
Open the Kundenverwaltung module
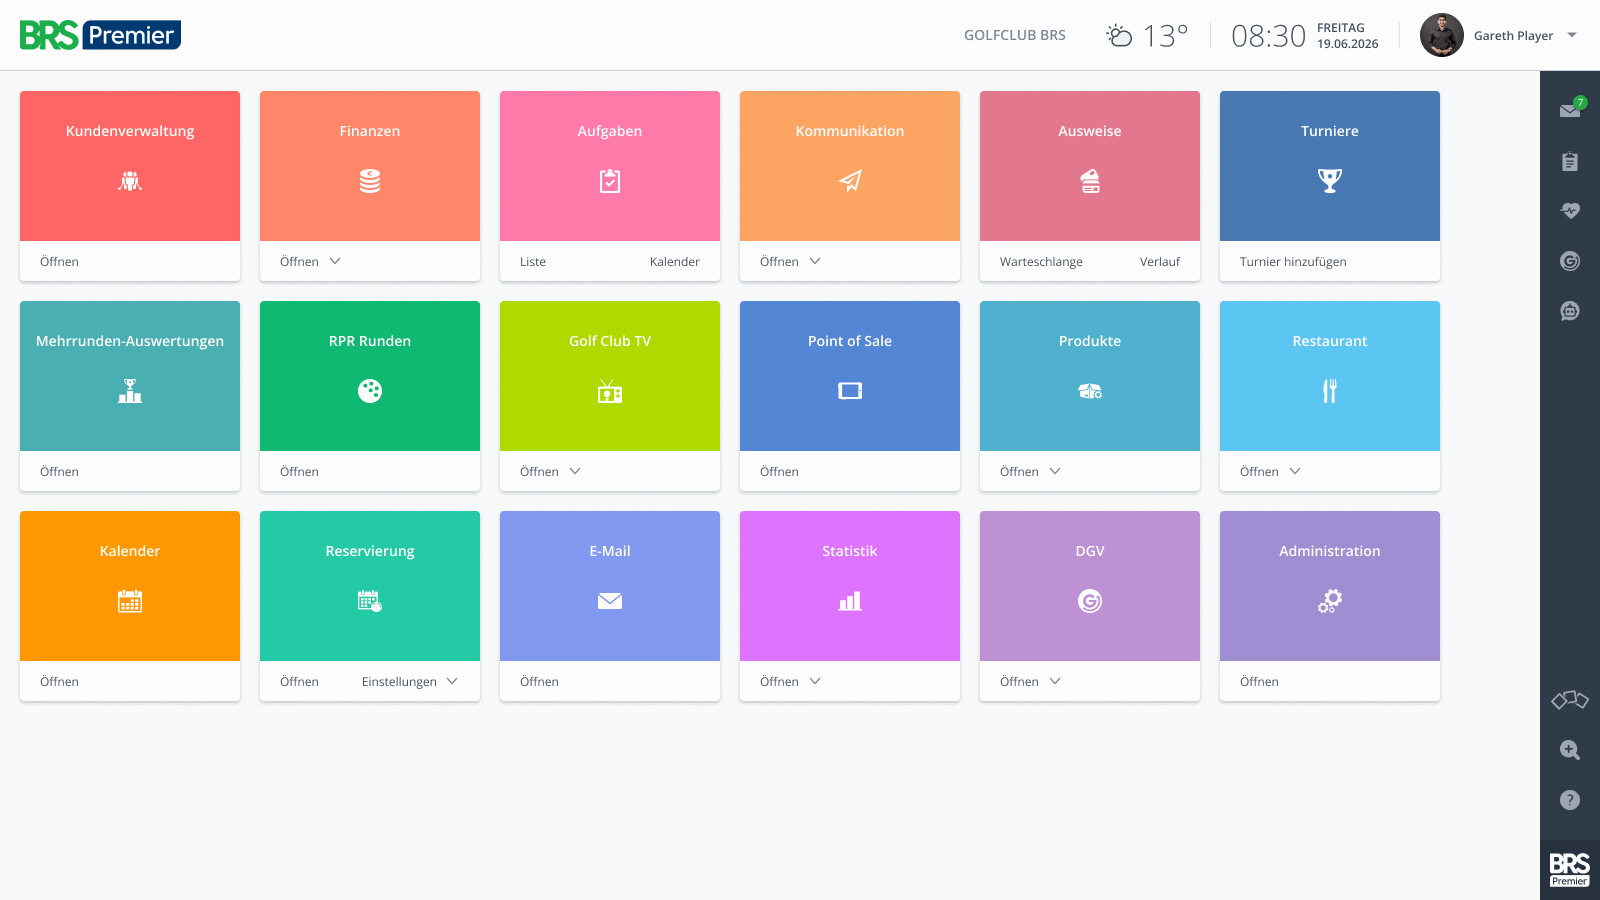click(130, 166)
